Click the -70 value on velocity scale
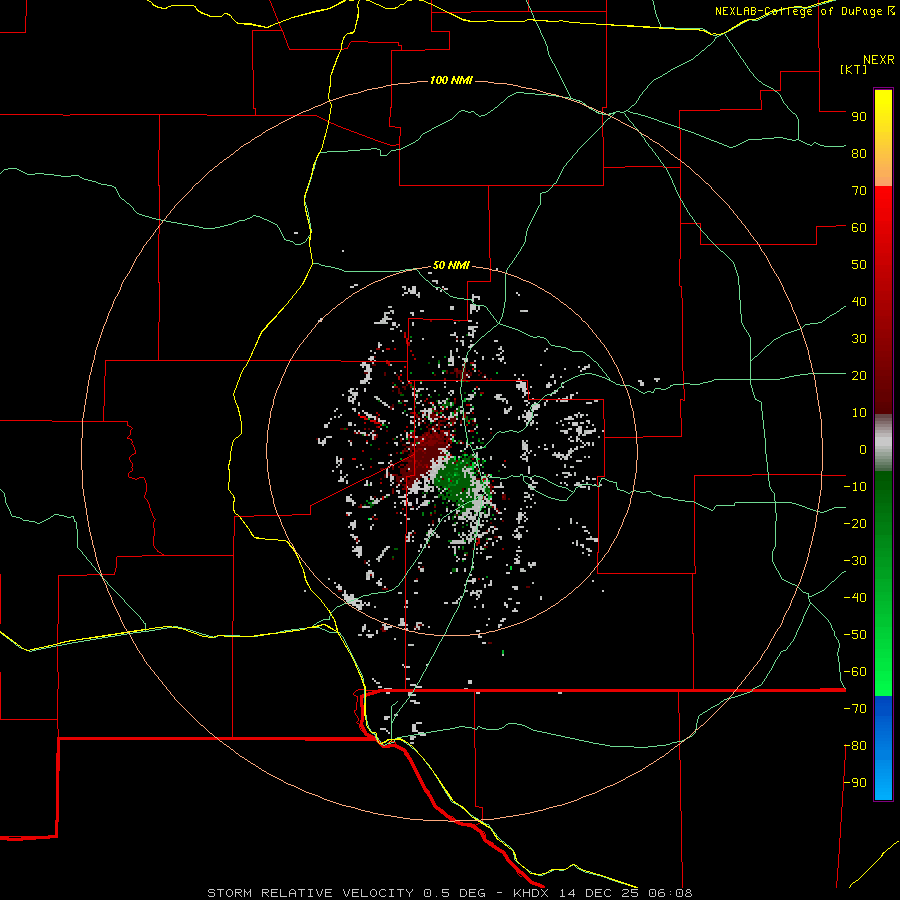 855,709
